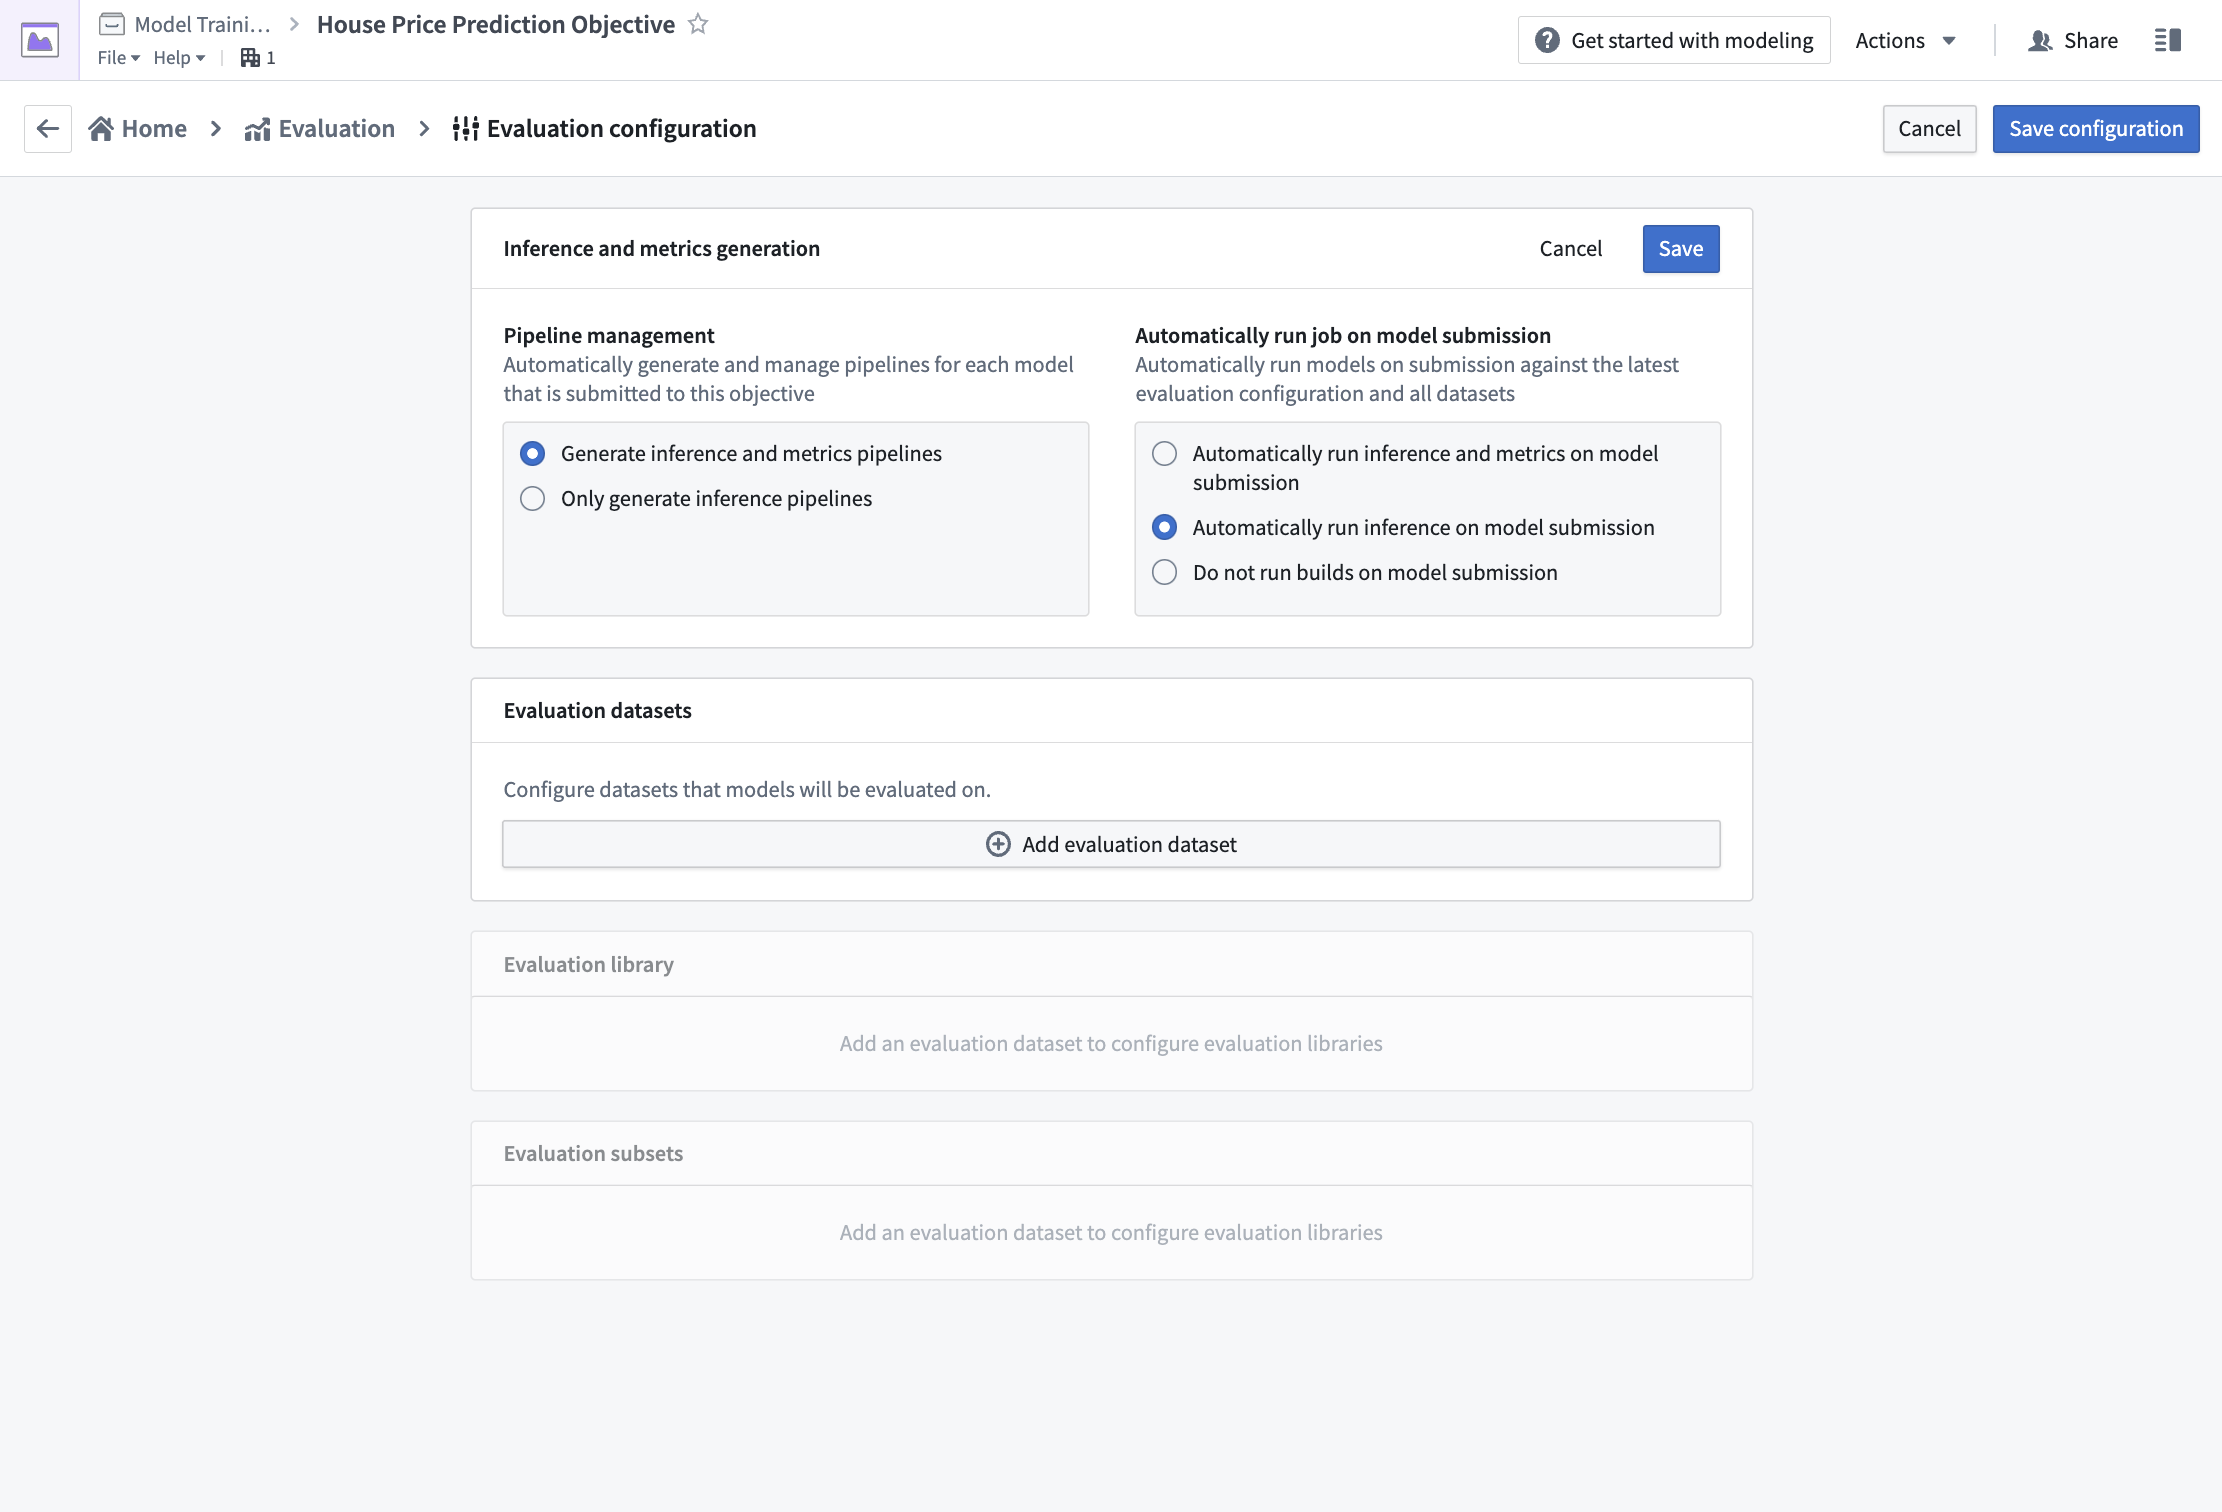Cancel inference and metrics generation edits
Screen dimensions: 2222x1512
click(x=1570, y=248)
